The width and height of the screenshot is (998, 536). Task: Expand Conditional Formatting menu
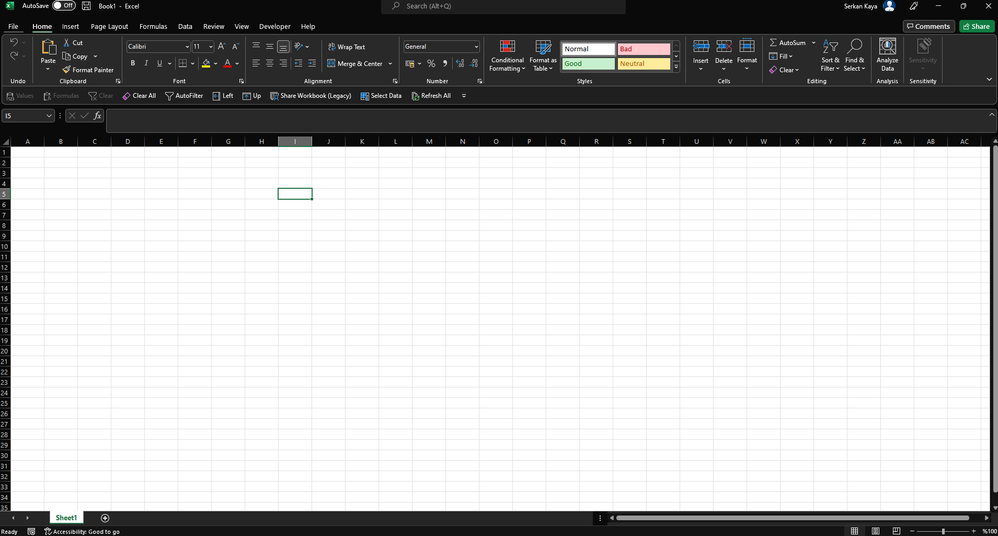tap(507, 55)
